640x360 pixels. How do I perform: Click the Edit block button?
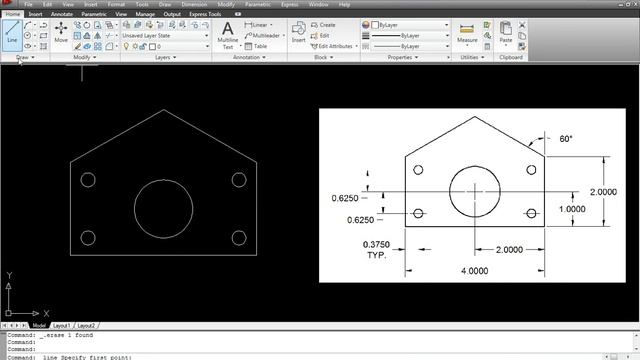click(320, 36)
